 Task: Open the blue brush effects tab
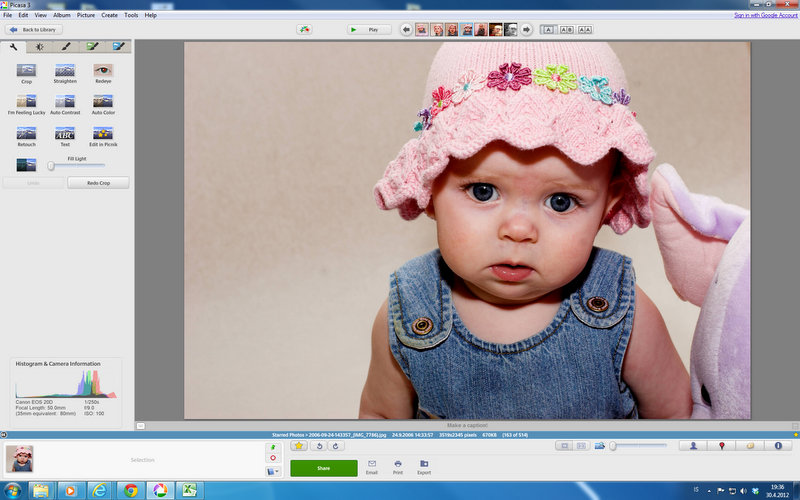(x=118, y=47)
